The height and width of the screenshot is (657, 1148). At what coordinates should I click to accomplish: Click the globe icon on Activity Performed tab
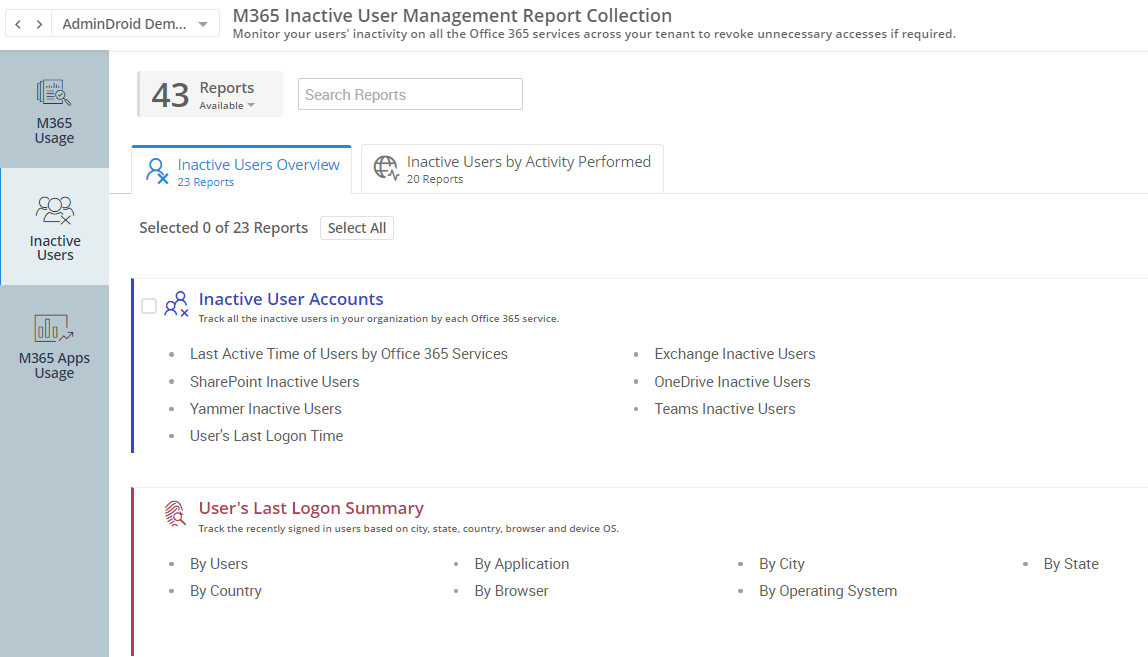pyautogui.click(x=385, y=167)
